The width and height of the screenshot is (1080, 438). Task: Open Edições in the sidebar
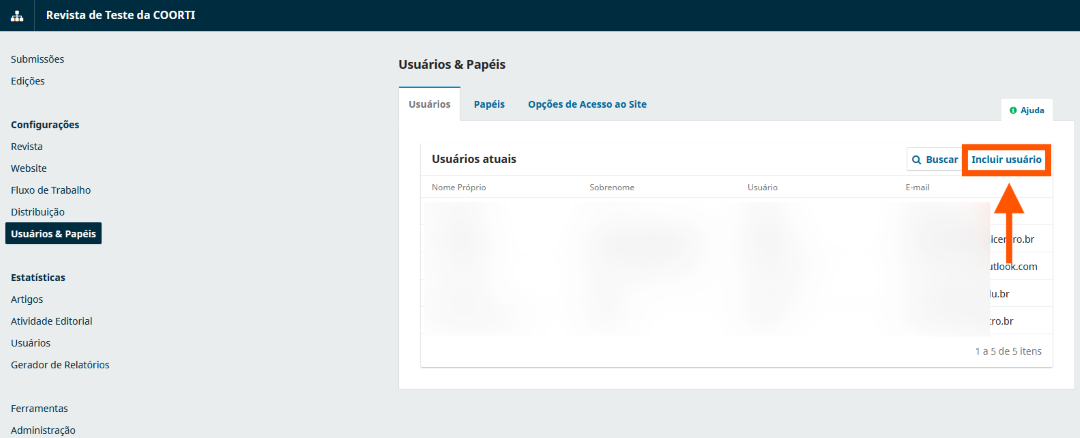coord(28,81)
